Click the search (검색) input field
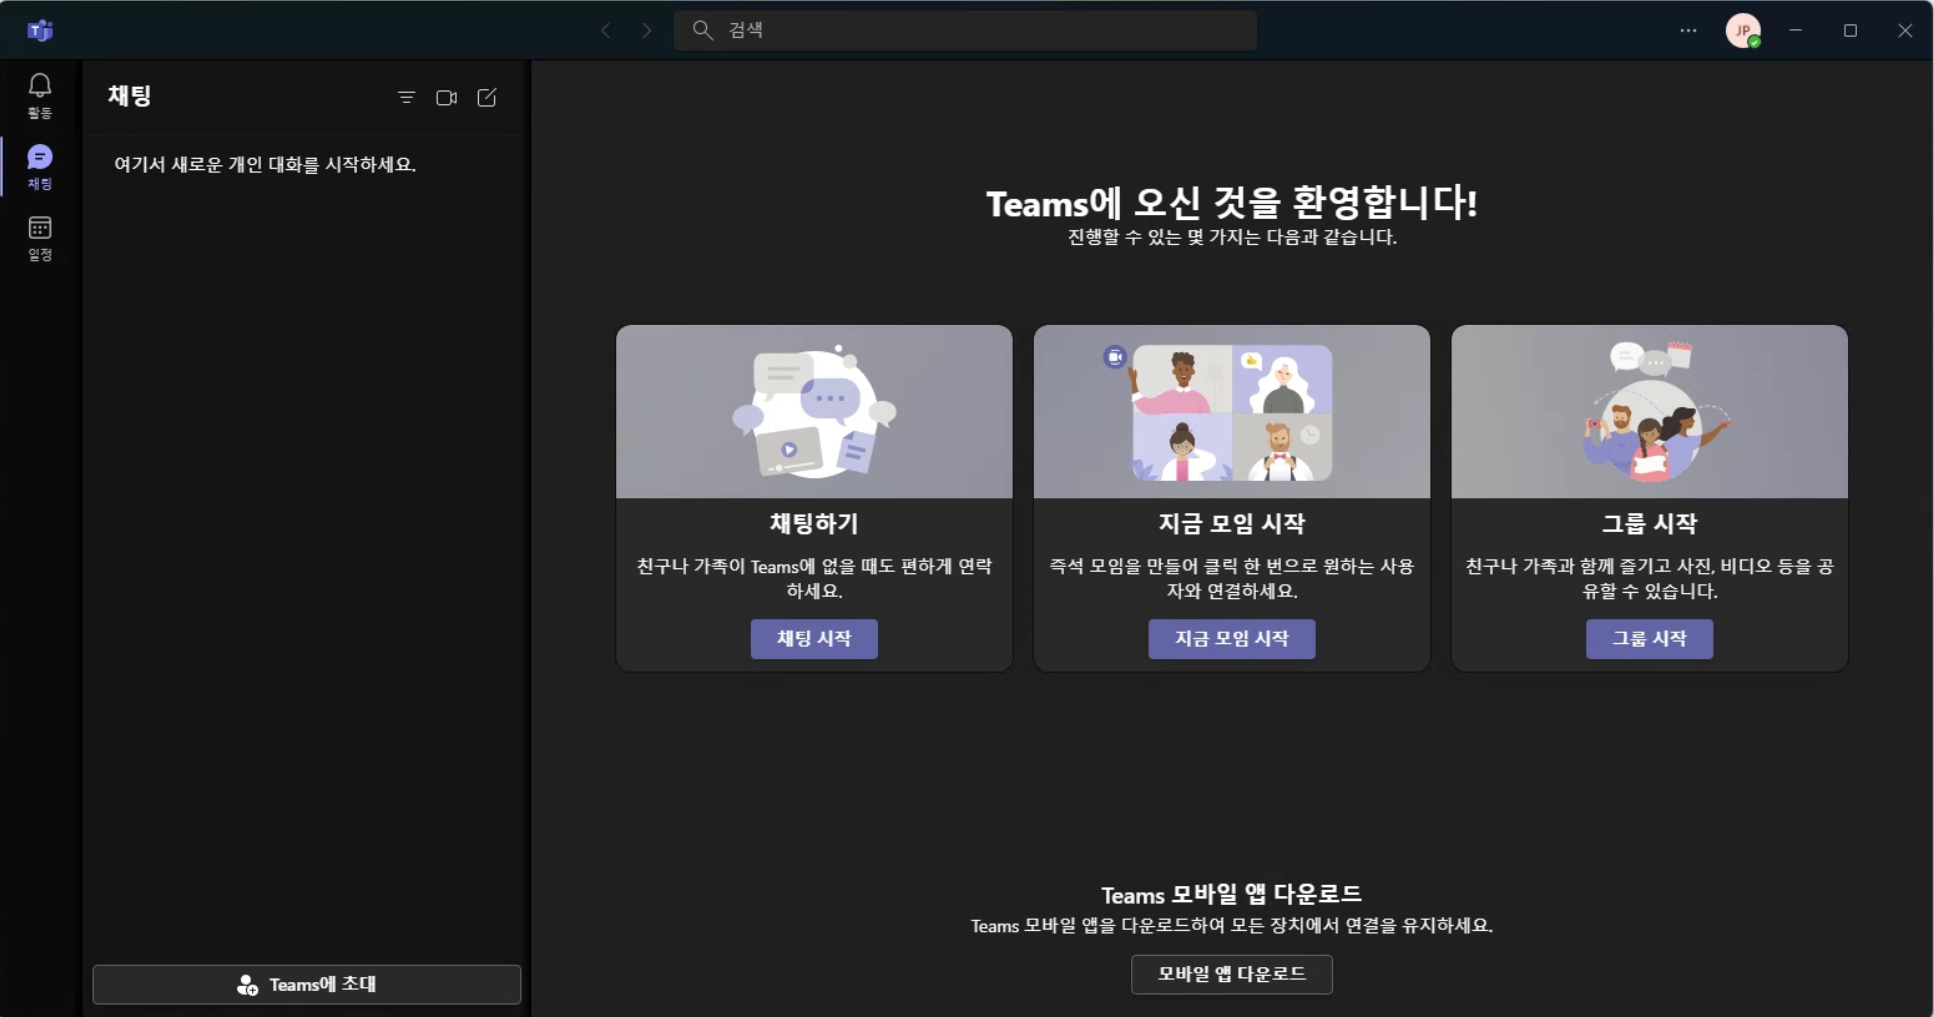The image size is (1934, 1017). [x=965, y=30]
